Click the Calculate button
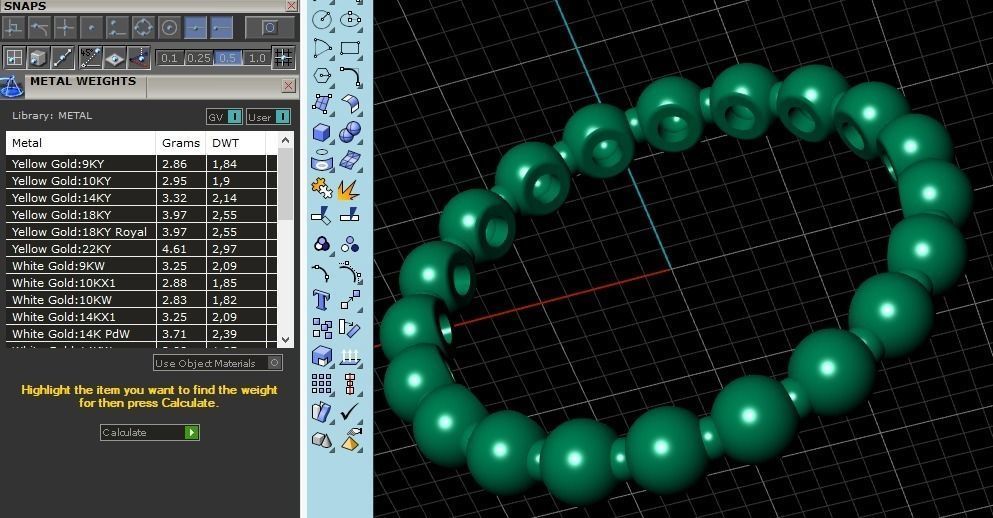Screen dimensions: 993x518 [x=150, y=433]
